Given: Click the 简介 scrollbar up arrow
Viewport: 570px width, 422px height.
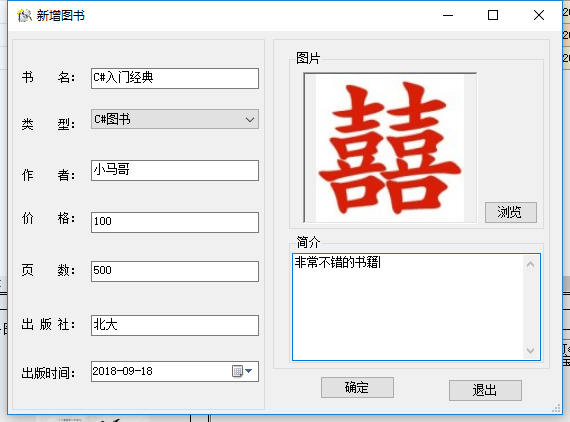Looking at the screenshot, I should 530,264.
